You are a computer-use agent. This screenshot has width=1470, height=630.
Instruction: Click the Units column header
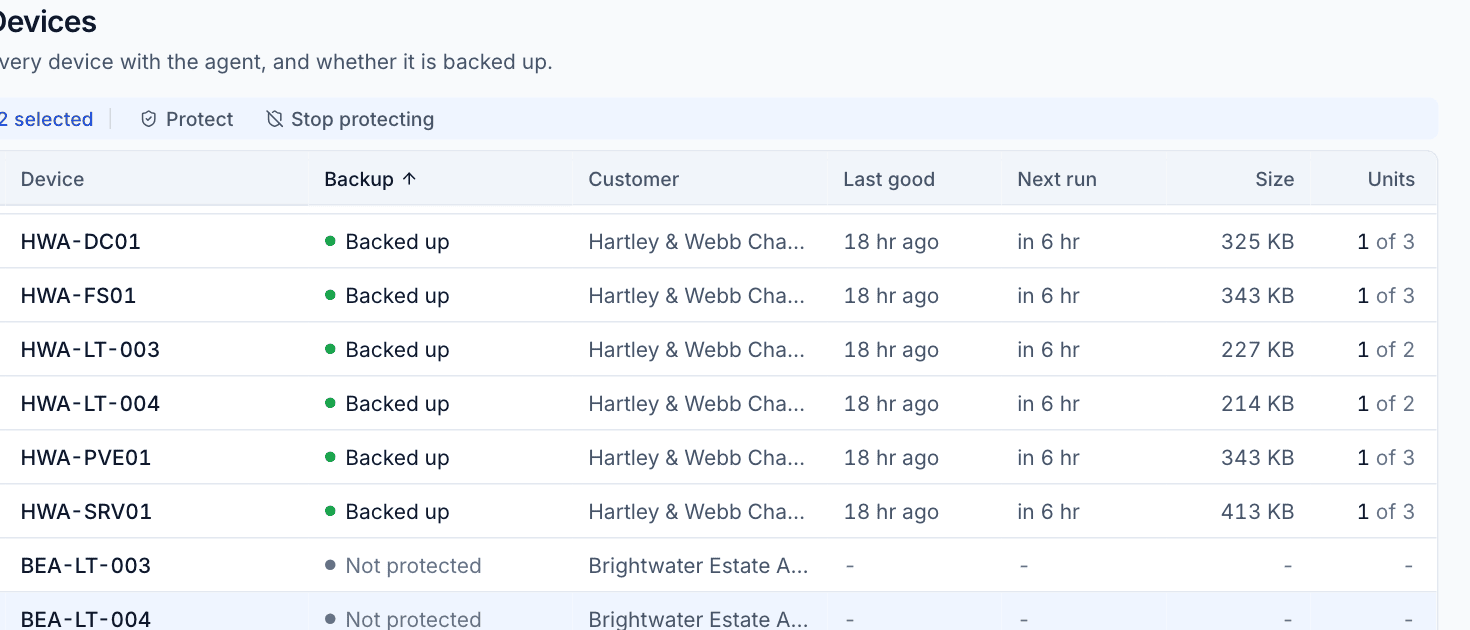click(1391, 179)
